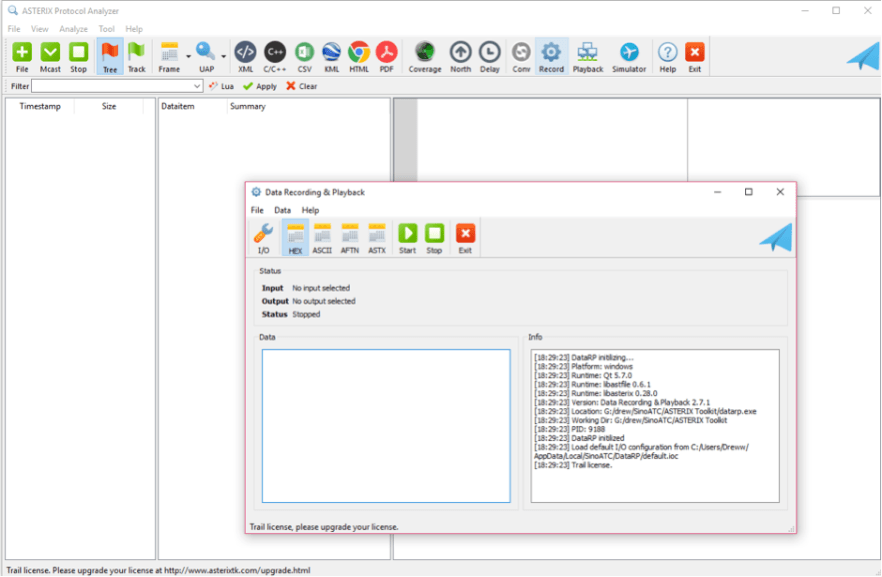This screenshot has width=882, height=577.
Task: Click the Timestamp column header
Action: tap(40, 106)
